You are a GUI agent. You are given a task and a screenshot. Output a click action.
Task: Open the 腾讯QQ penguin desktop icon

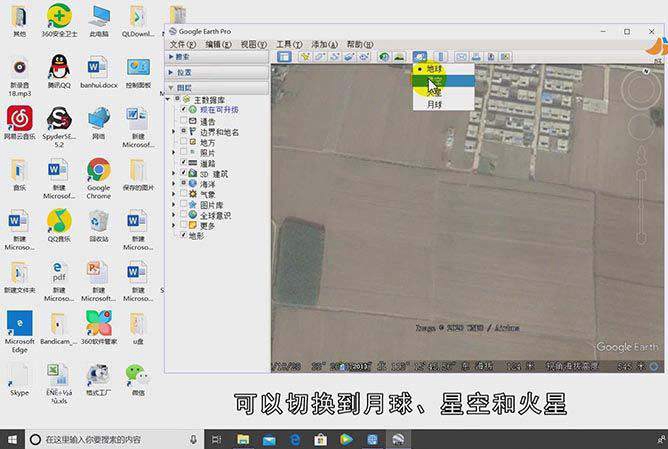pos(59,70)
